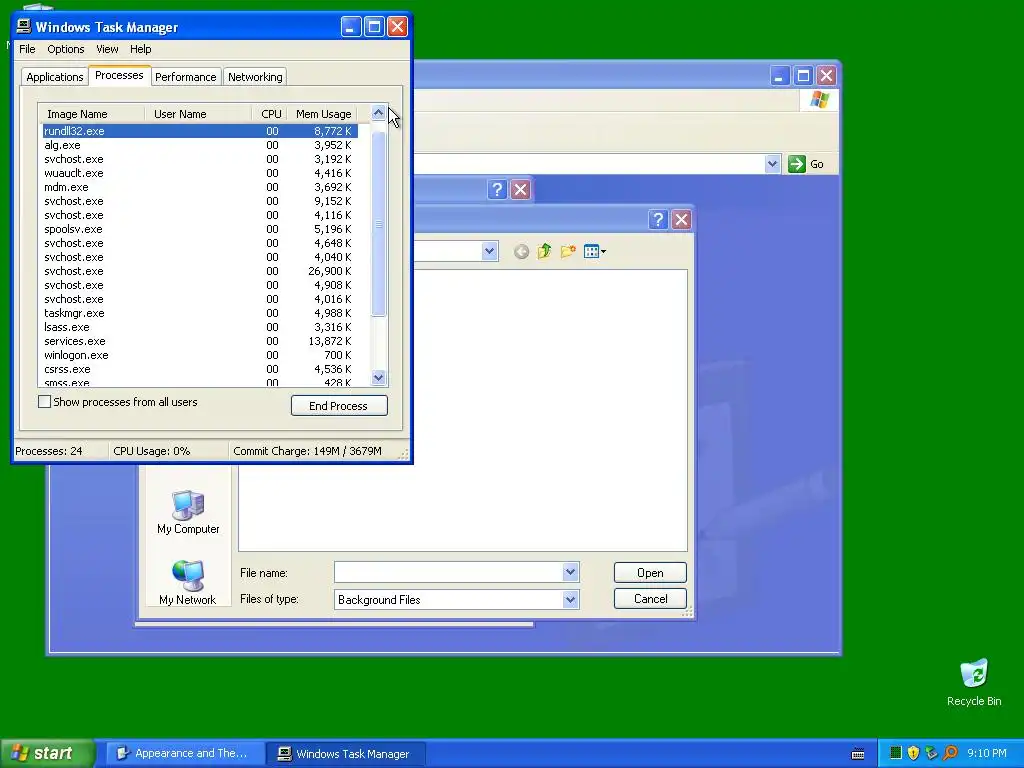Select the mdm.exe process row
Viewport: 1024px width, 768px height.
click(200, 187)
